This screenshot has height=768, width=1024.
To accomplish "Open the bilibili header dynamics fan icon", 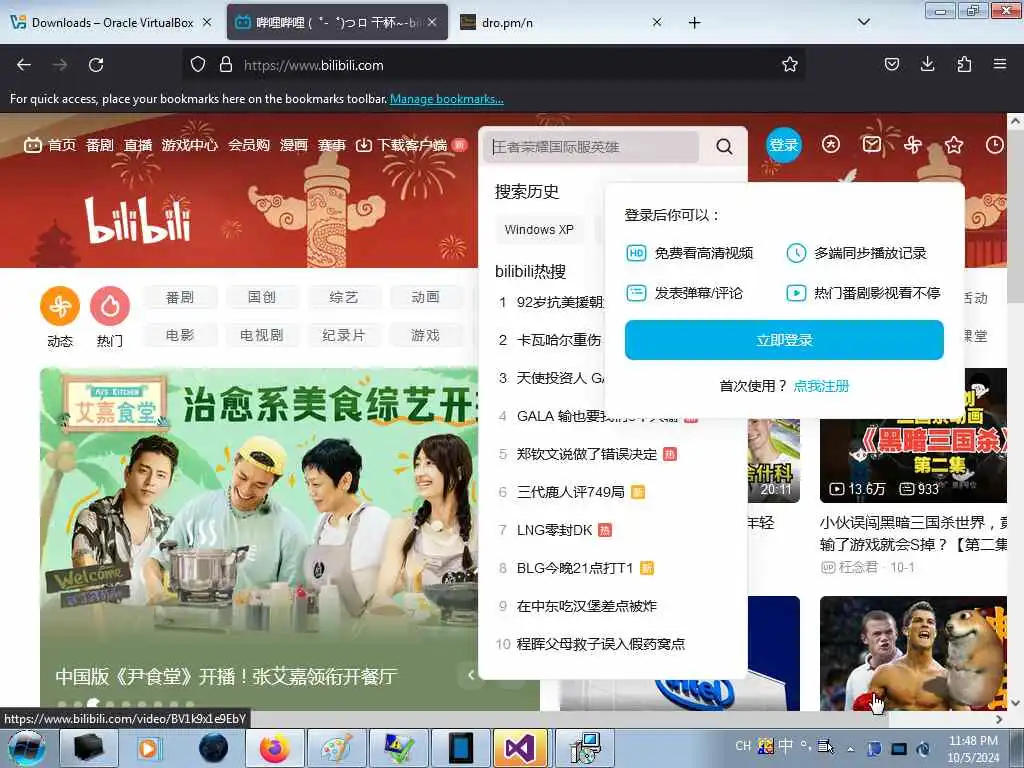I will 913,144.
